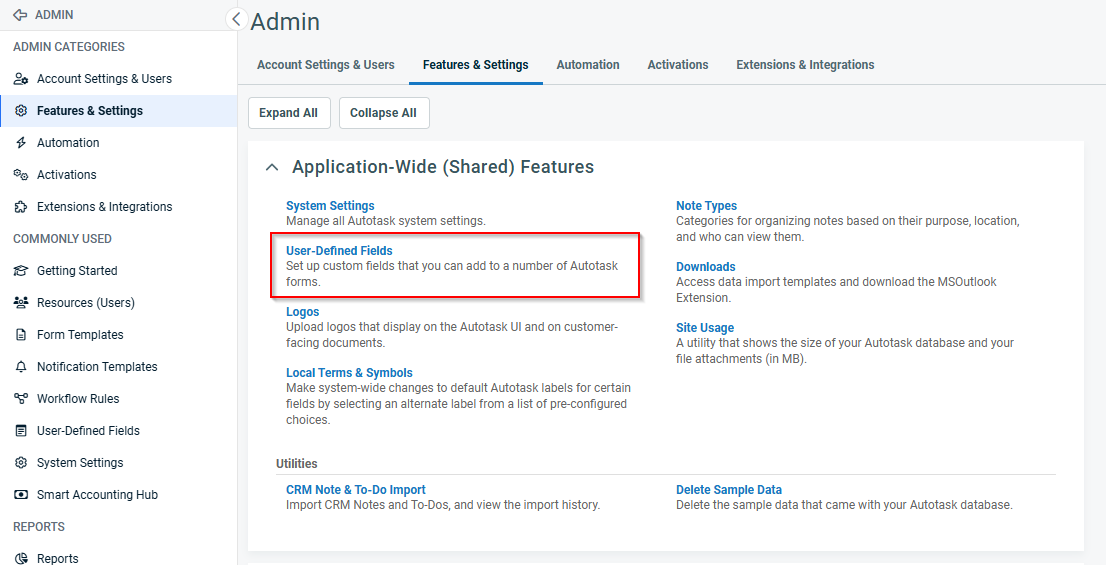The width and height of the screenshot is (1106, 565).
Task: Collapse the left sidebar with chevron button
Action: coord(236,19)
